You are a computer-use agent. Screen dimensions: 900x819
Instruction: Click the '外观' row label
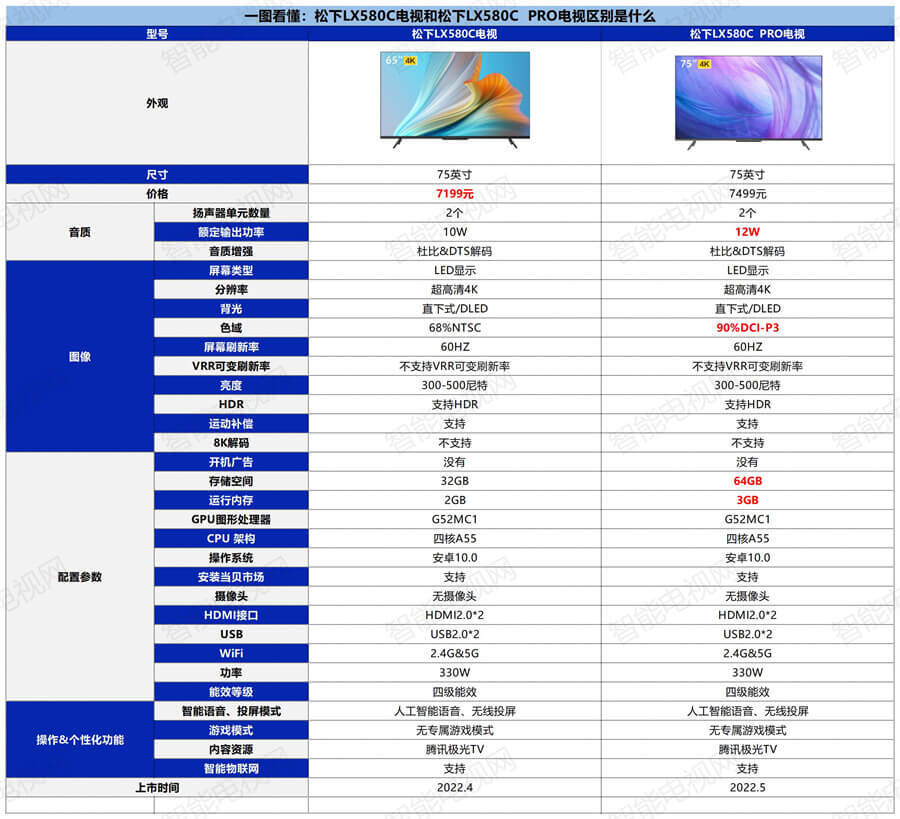[157, 103]
